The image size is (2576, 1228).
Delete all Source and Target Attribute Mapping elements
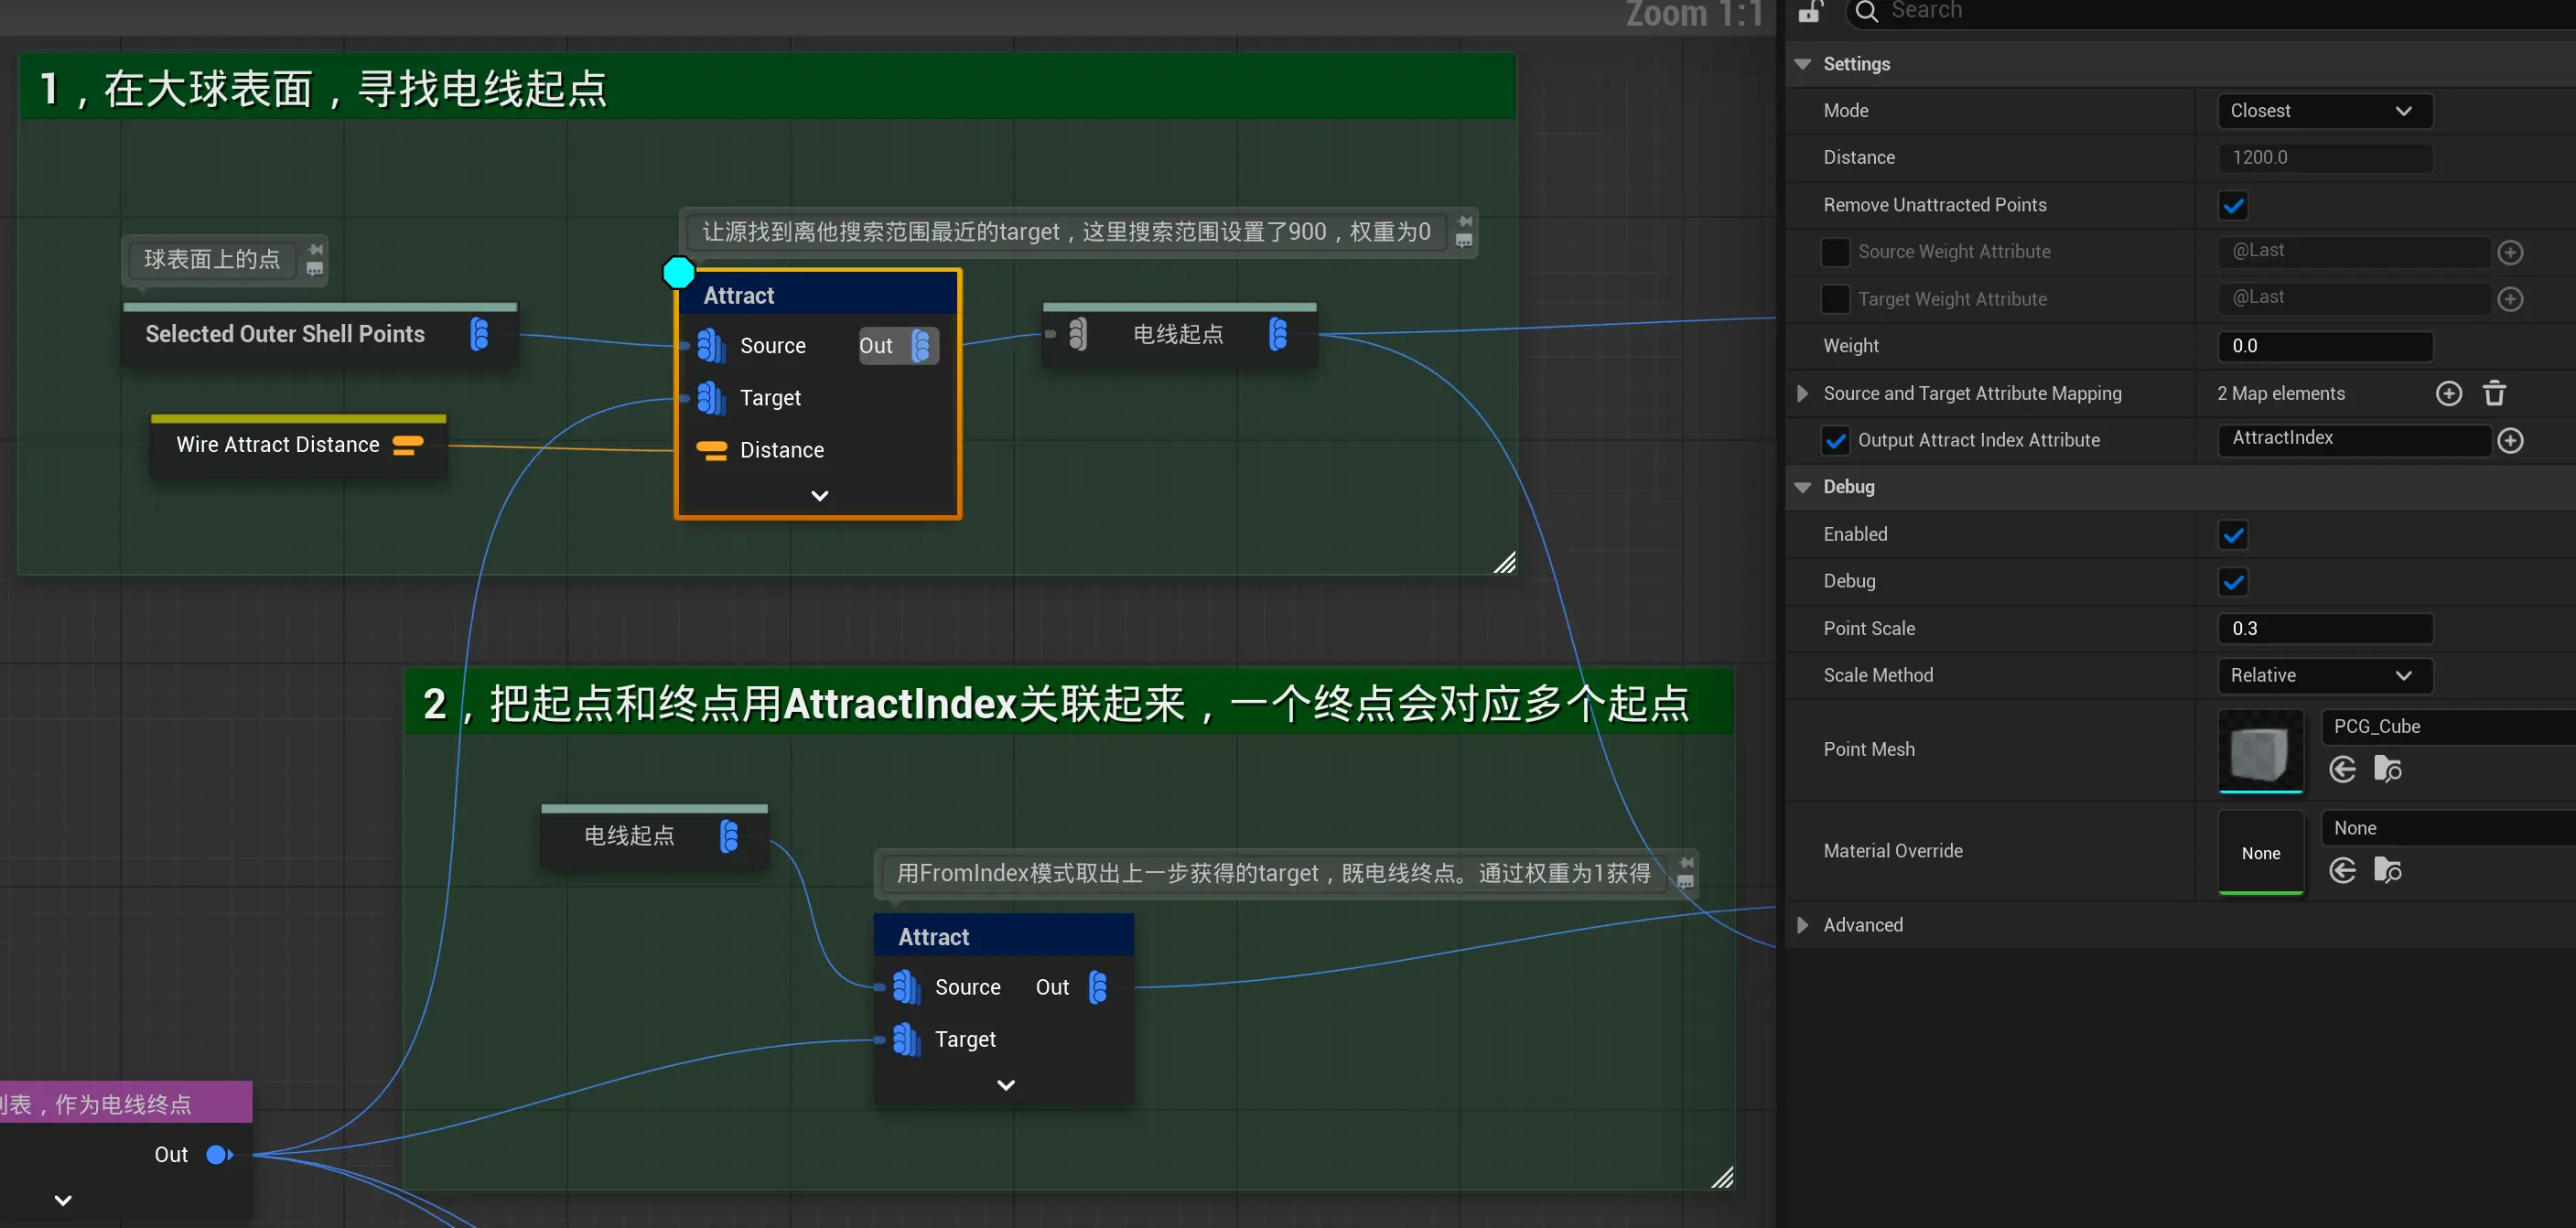[2494, 393]
